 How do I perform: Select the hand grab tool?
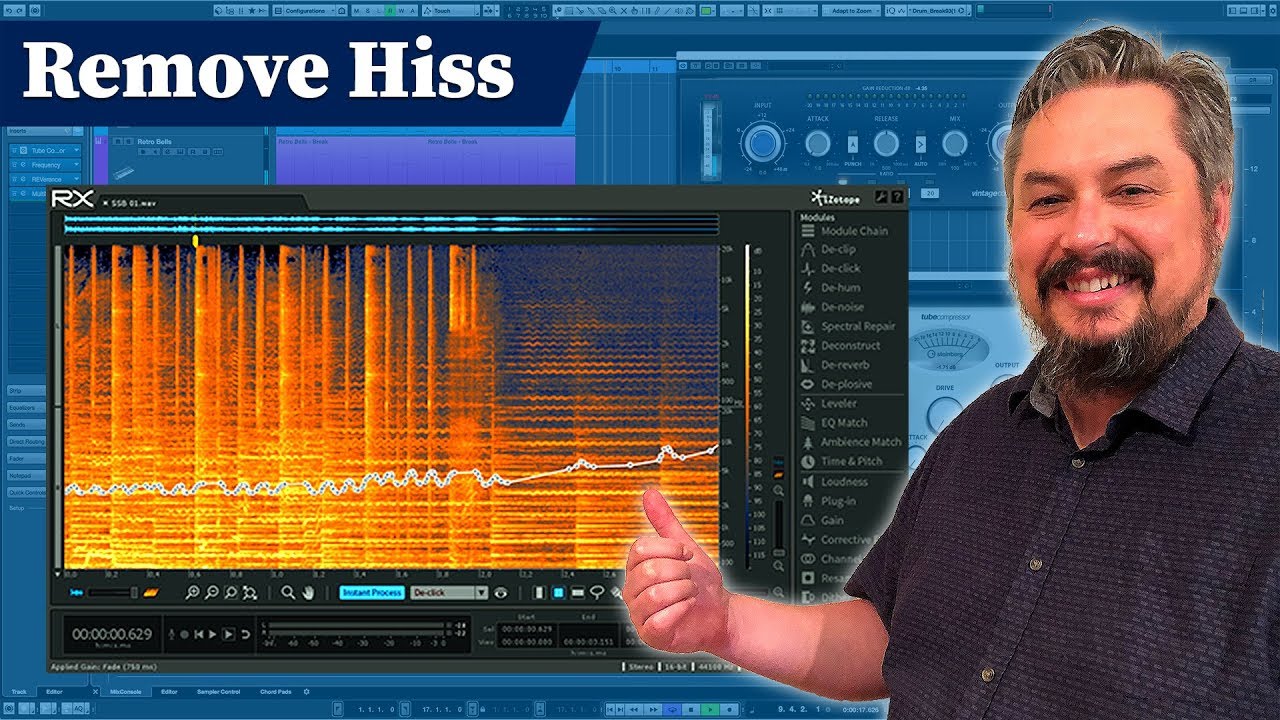309,592
